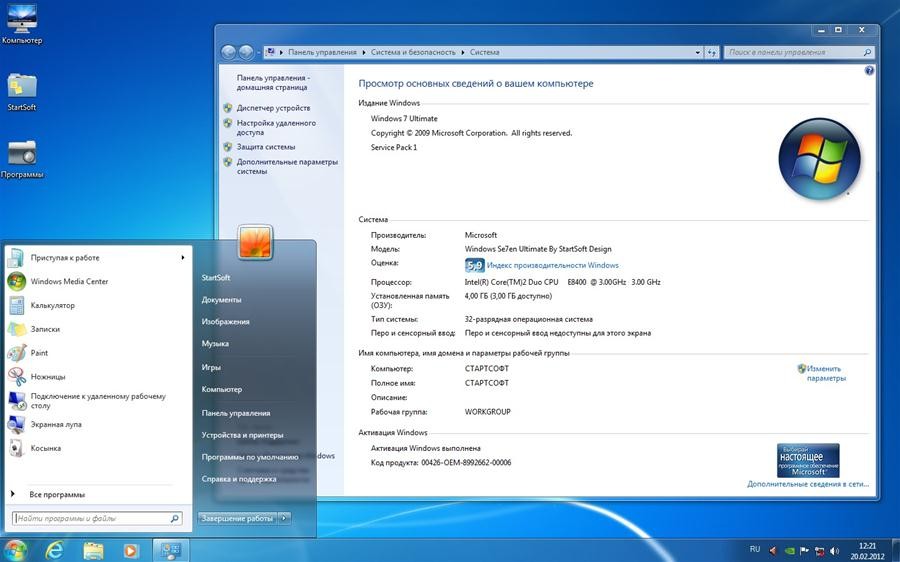Open Internet Explorer from taskbar
900x562 pixels.
[x=55, y=551]
